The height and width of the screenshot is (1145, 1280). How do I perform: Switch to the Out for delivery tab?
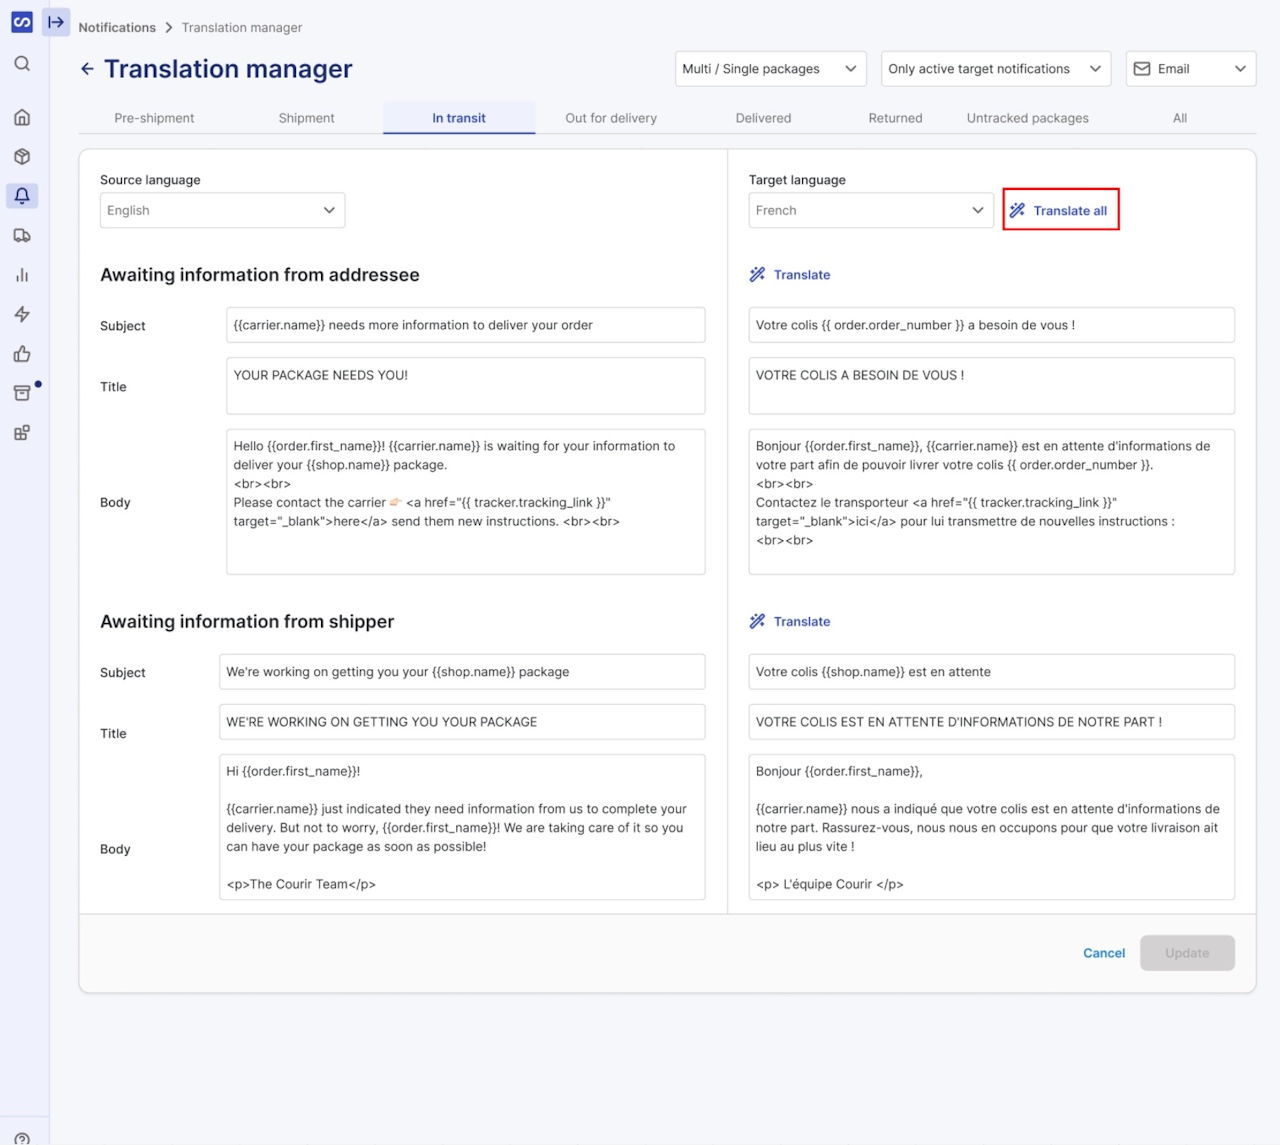tap(611, 118)
